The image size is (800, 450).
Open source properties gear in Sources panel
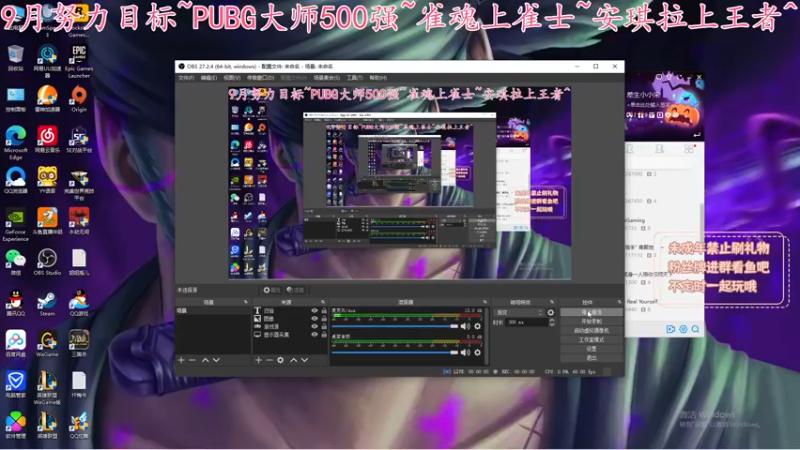click(281, 360)
